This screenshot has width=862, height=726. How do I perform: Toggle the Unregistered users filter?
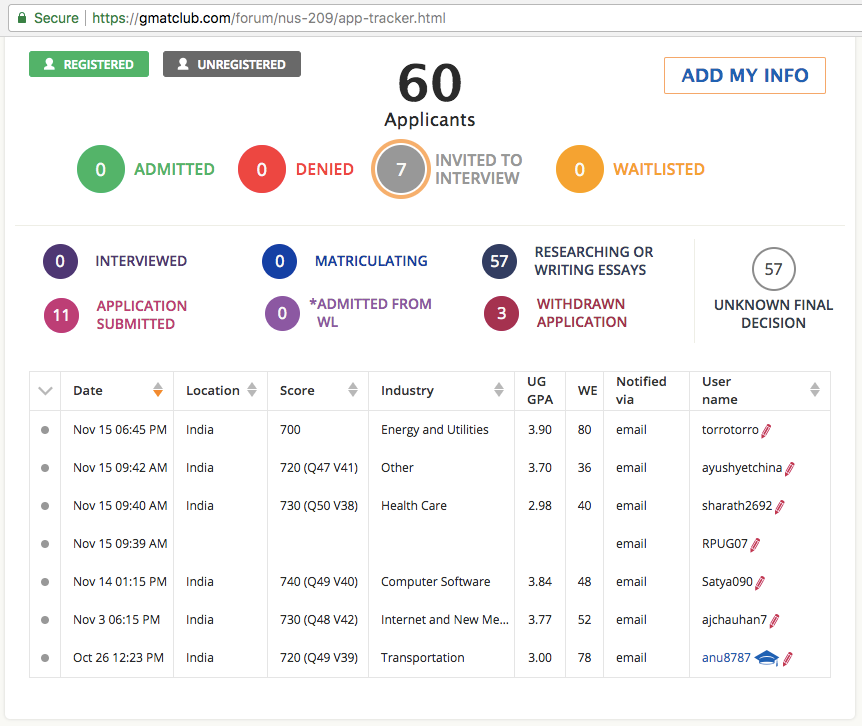coord(232,64)
